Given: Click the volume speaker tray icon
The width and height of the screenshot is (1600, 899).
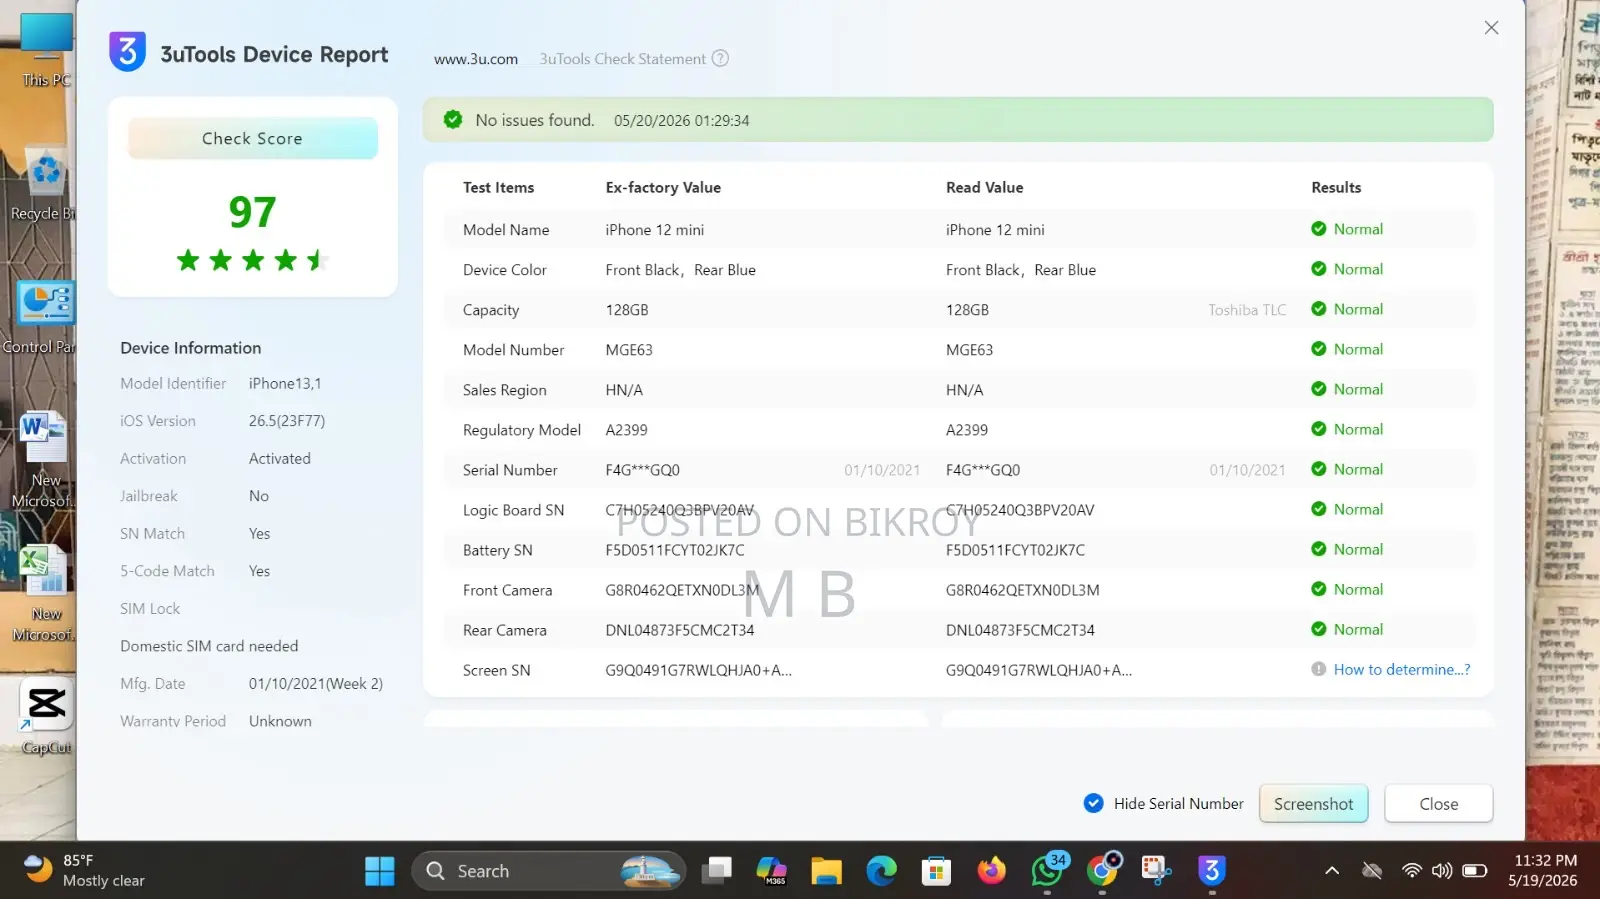Looking at the screenshot, I should (x=1442, y=871).
